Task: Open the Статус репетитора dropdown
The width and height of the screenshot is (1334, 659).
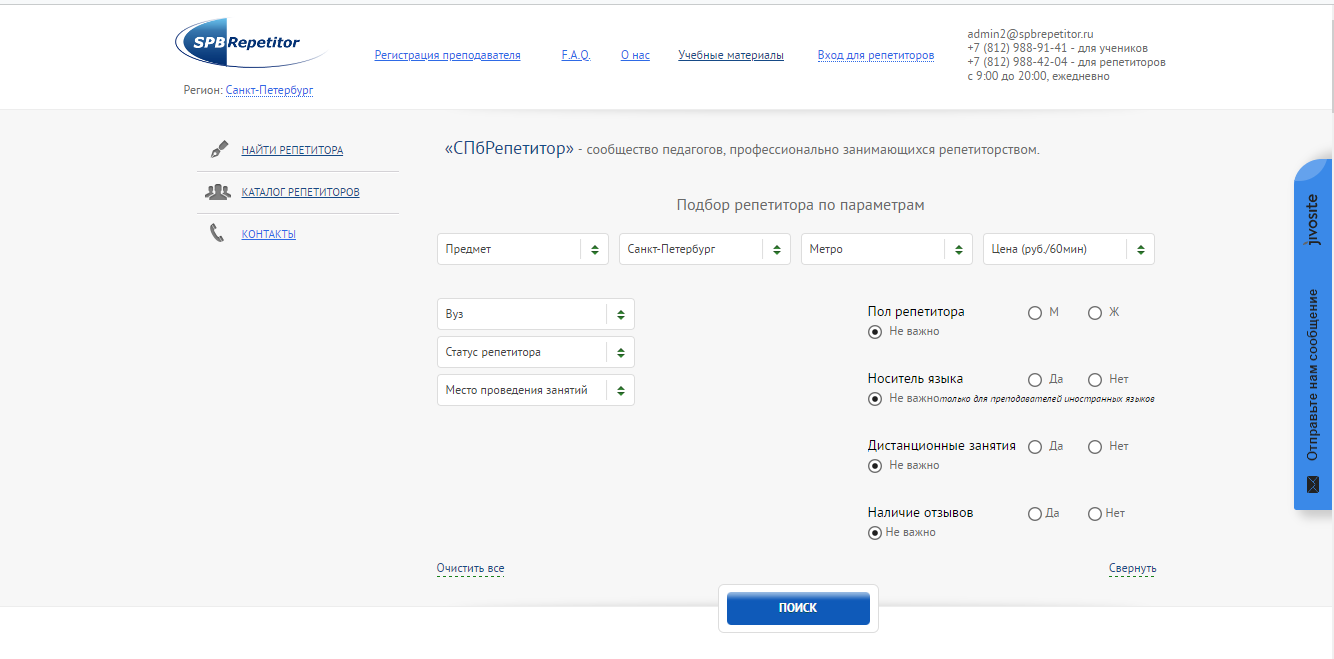Action: click(536, 352)
